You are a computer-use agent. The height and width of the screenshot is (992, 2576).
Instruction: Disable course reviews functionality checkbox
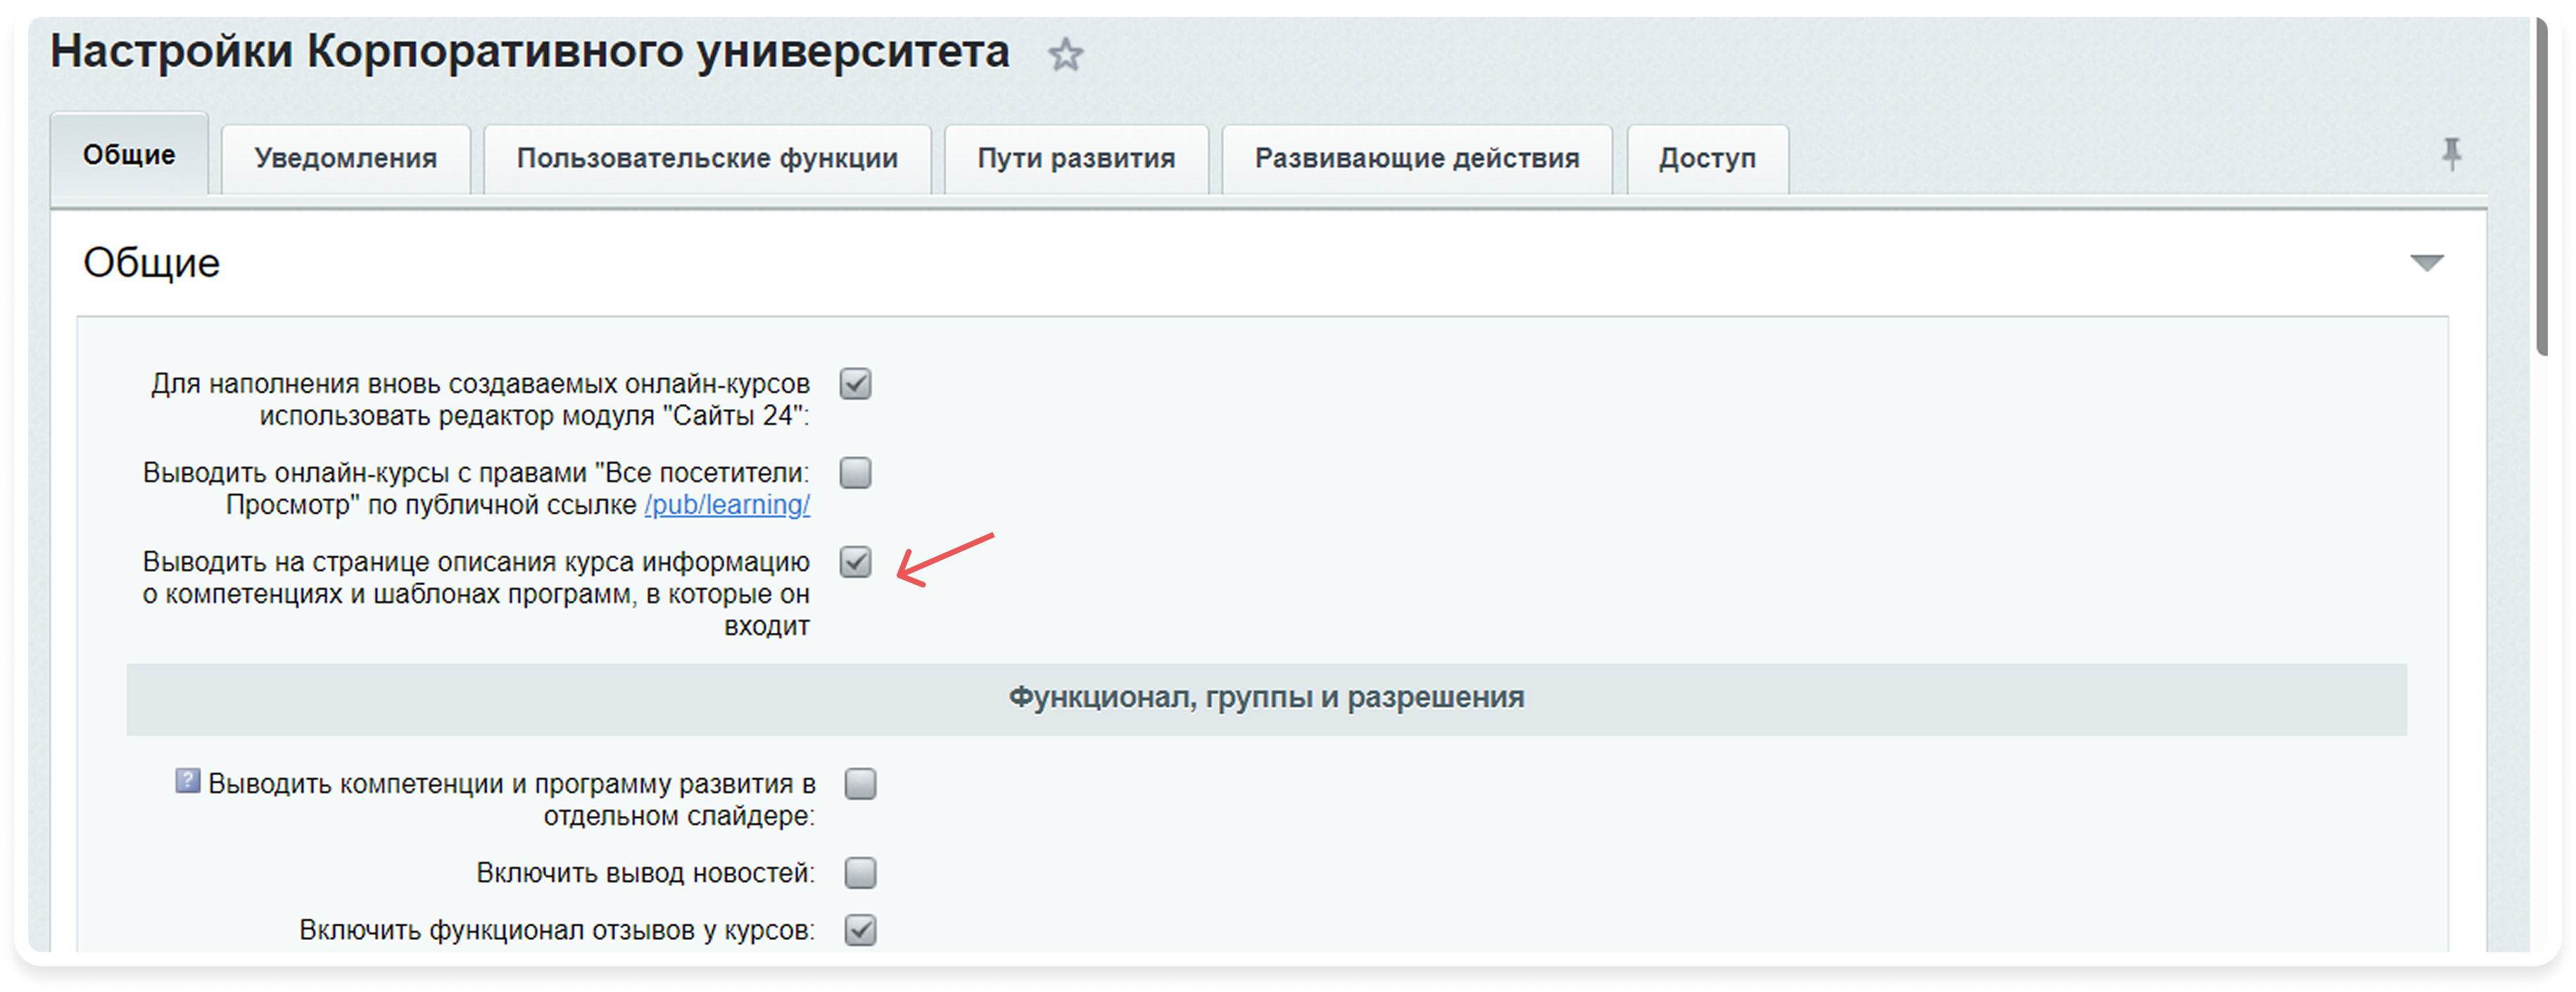pos(860,930)
